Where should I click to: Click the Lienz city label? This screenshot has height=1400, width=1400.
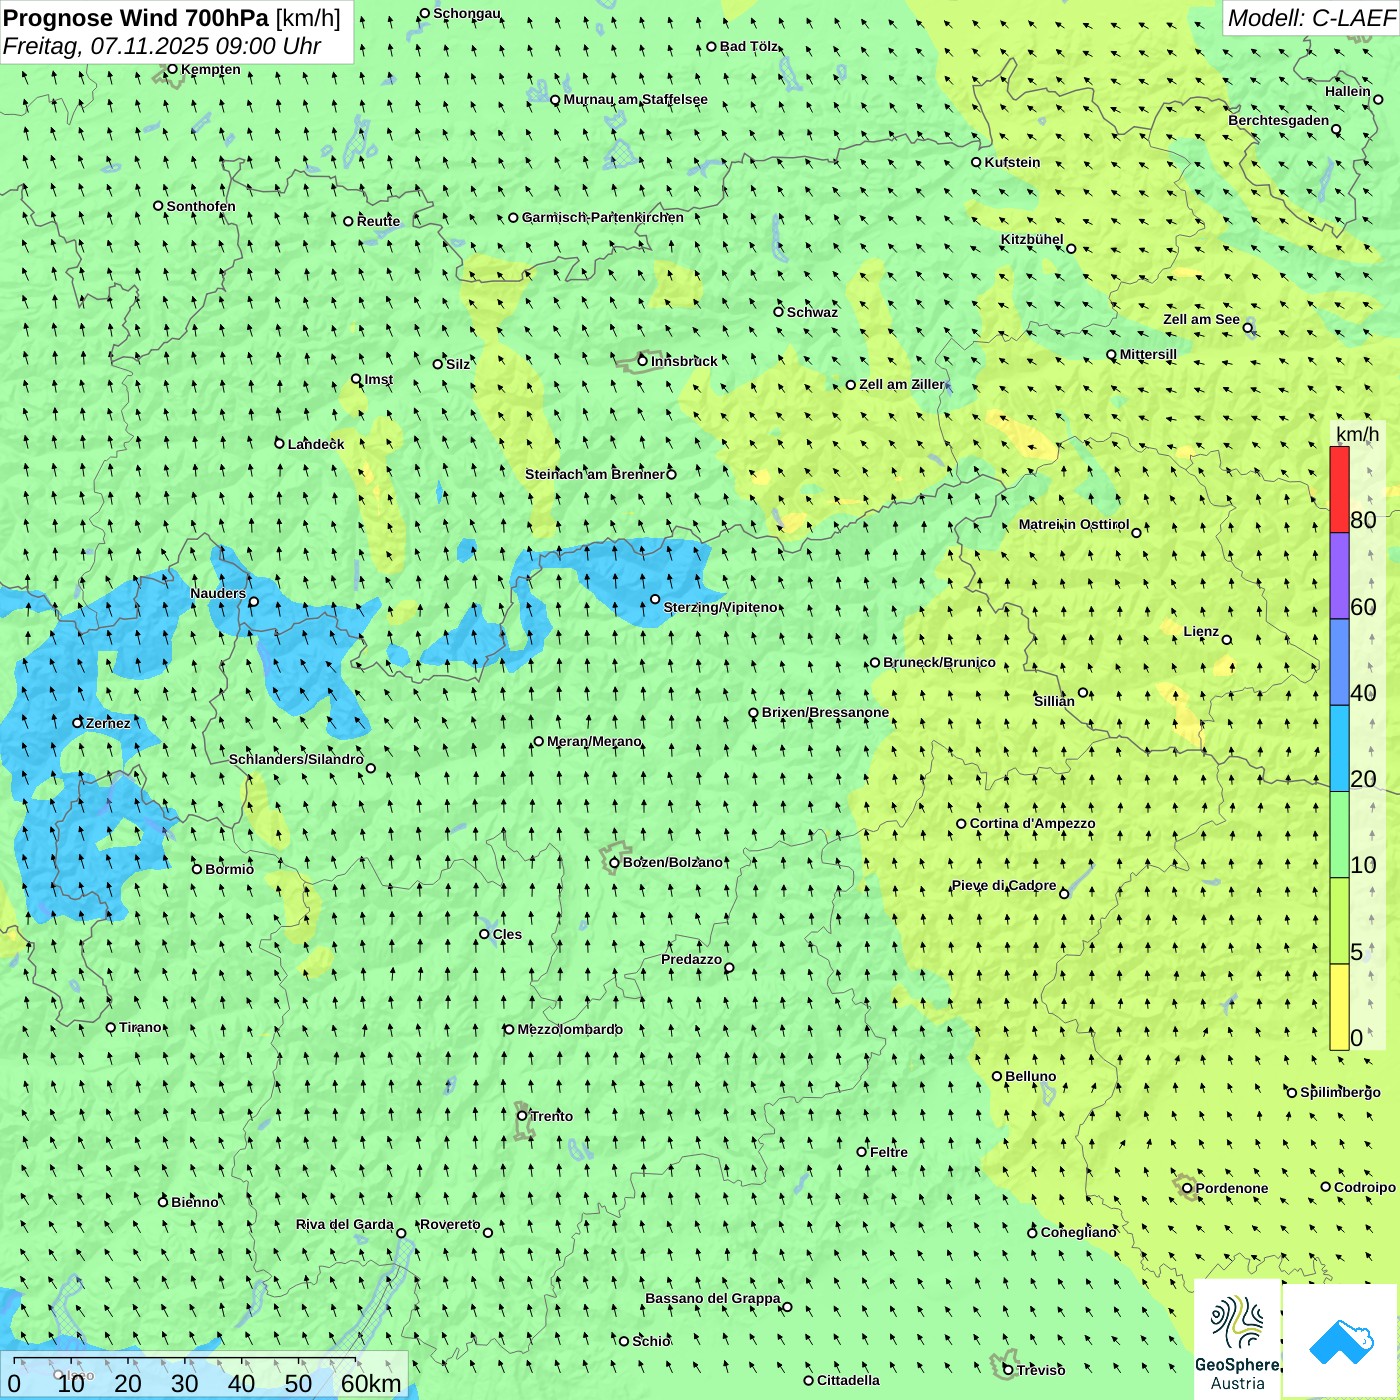point(1201,631)
